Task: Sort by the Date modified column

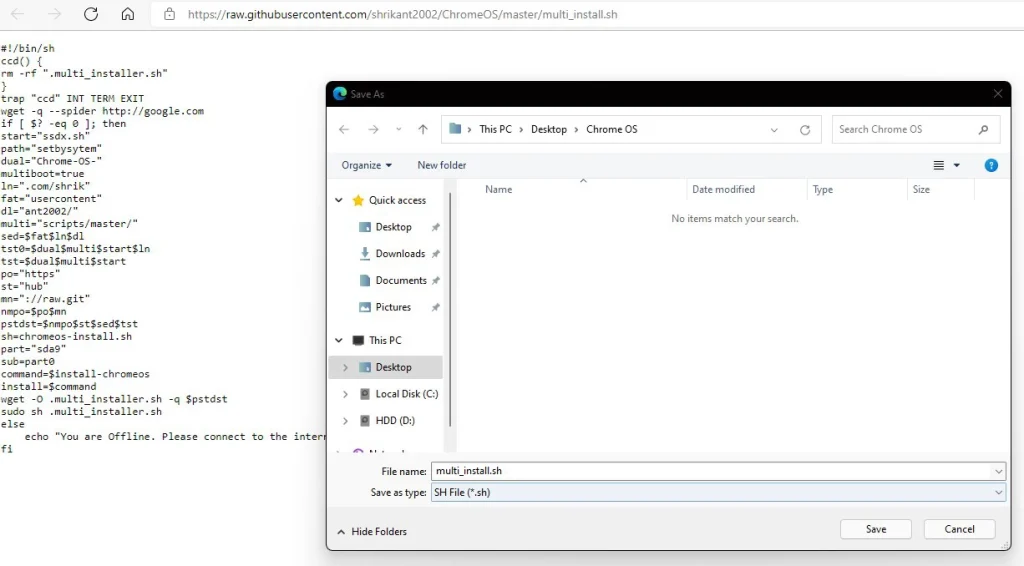Action: 723,189
